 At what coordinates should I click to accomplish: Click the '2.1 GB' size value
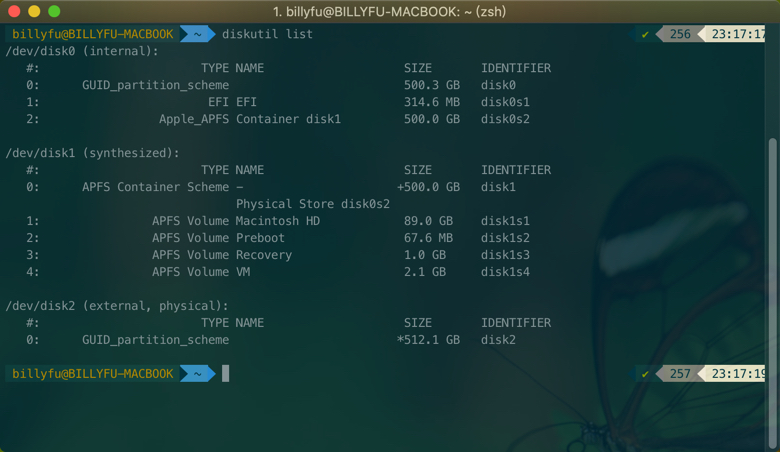coord(425,272)
